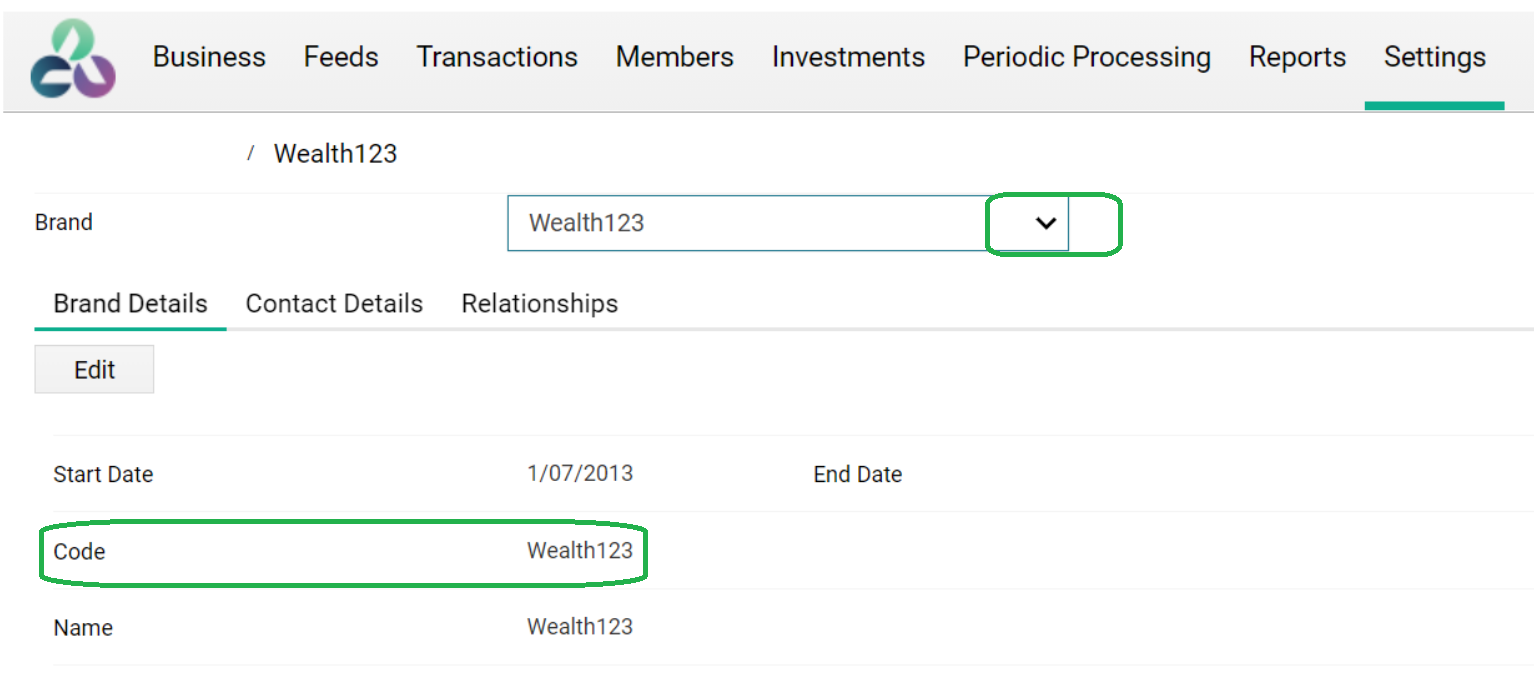The image size is (1534, 679).
Task: Open the Relationships tab
Action: click(539, 304)
